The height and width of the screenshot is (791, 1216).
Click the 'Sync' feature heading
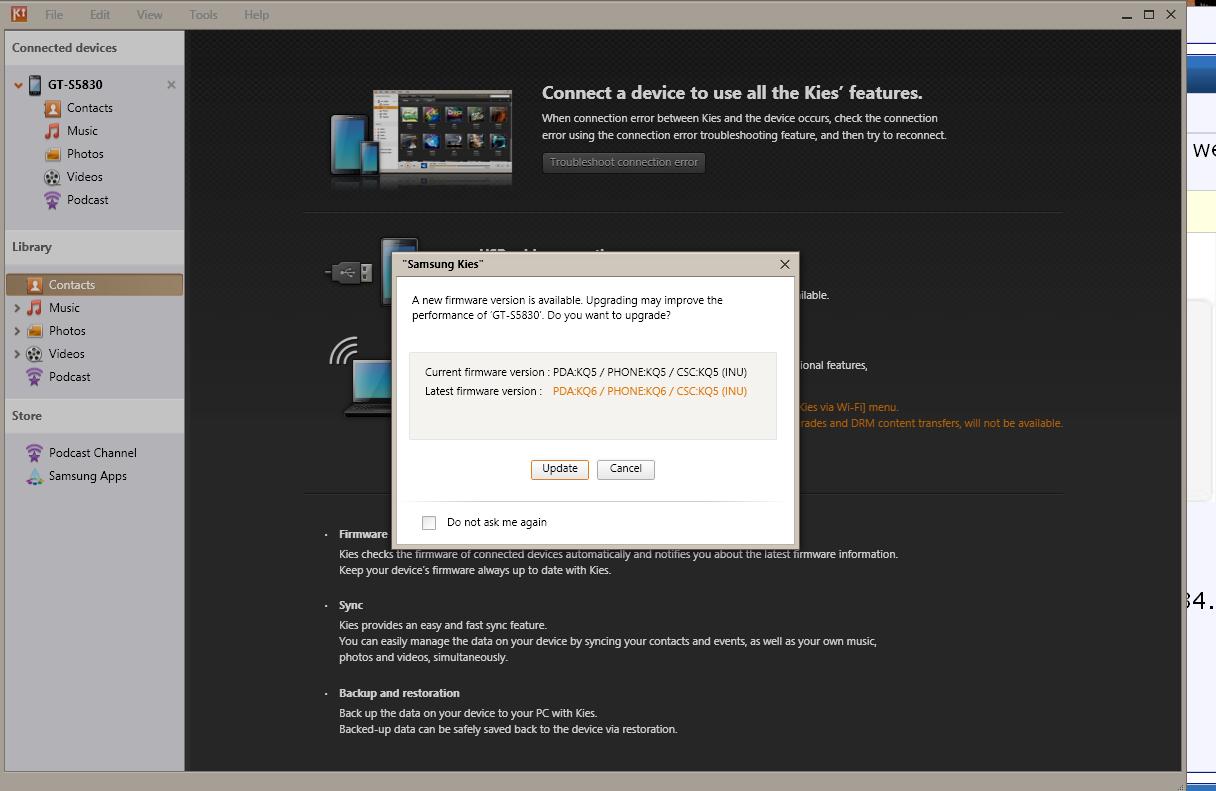pos(351,605)
